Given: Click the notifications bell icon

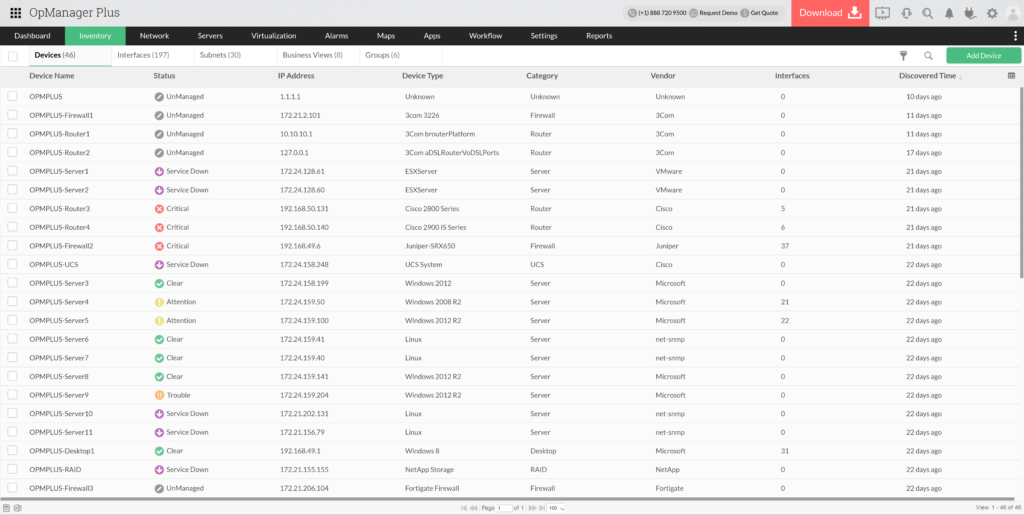Looking at the screenshot, I should 949,13.
